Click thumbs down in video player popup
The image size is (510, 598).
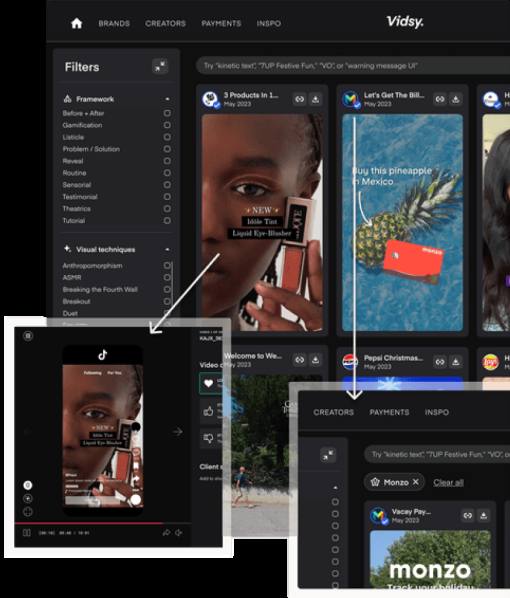pyautogui.click(x=208, y=438)
